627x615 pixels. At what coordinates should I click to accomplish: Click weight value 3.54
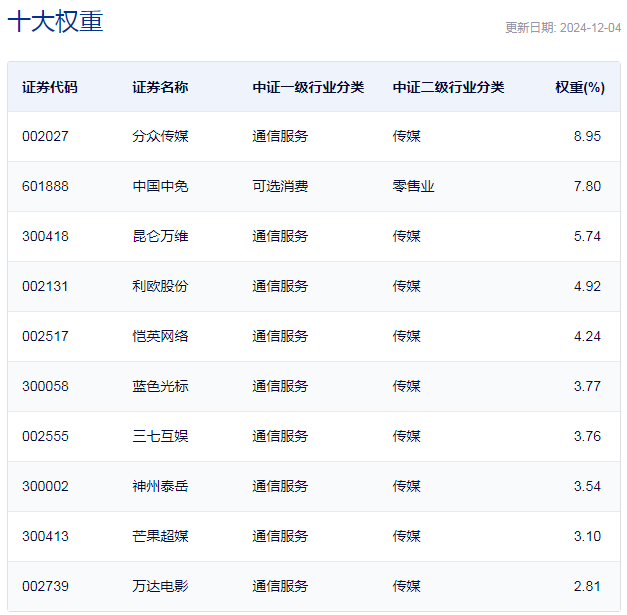pos(587,486)
